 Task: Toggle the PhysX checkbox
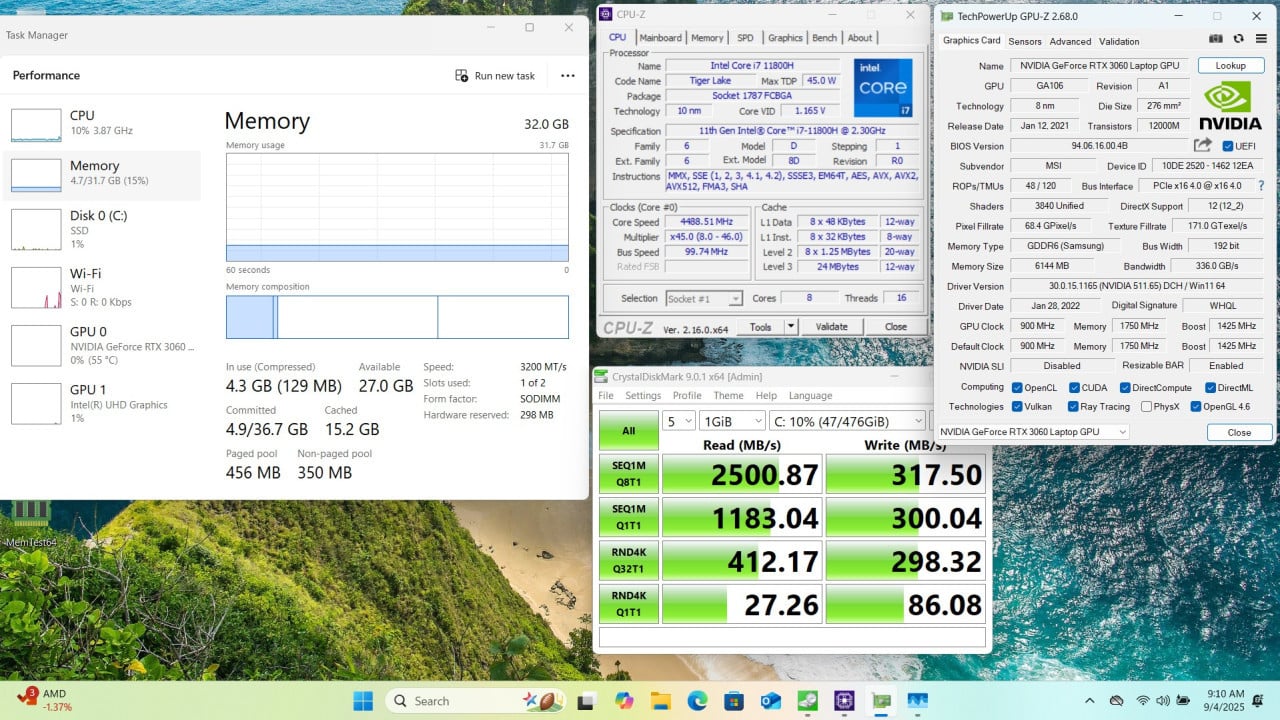point(1144,407)
